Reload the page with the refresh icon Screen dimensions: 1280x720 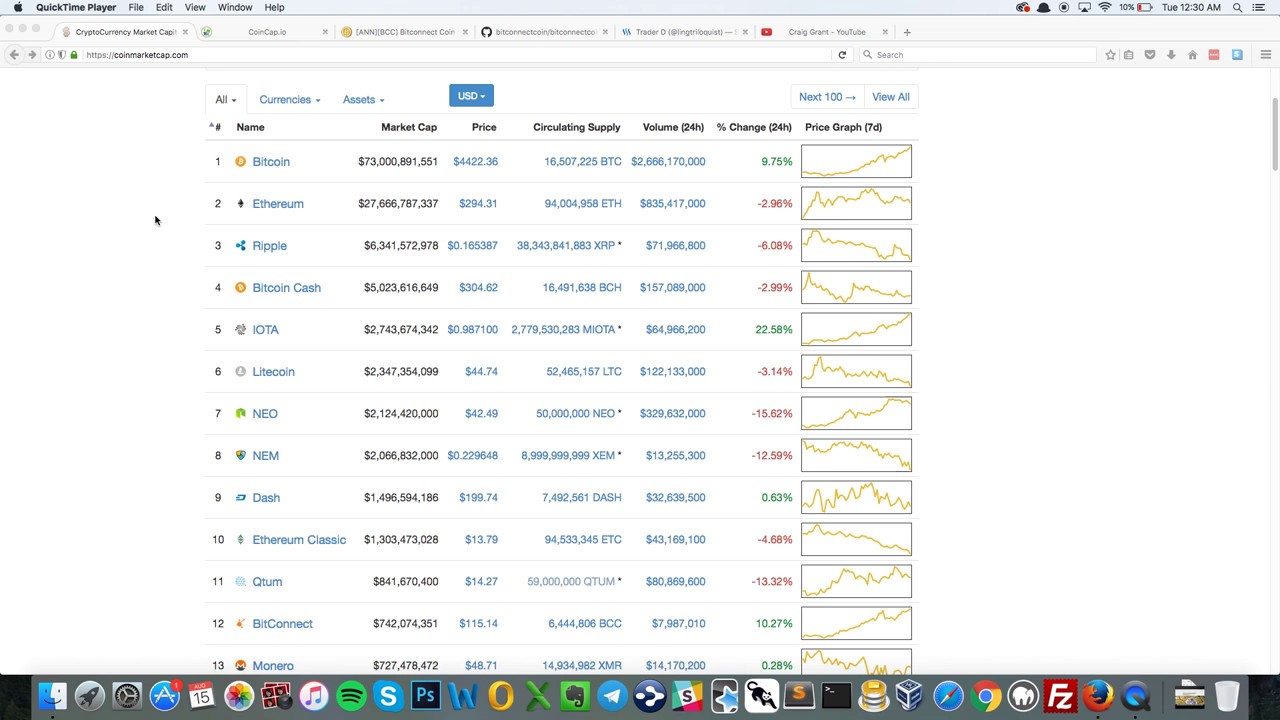(842, 55)
